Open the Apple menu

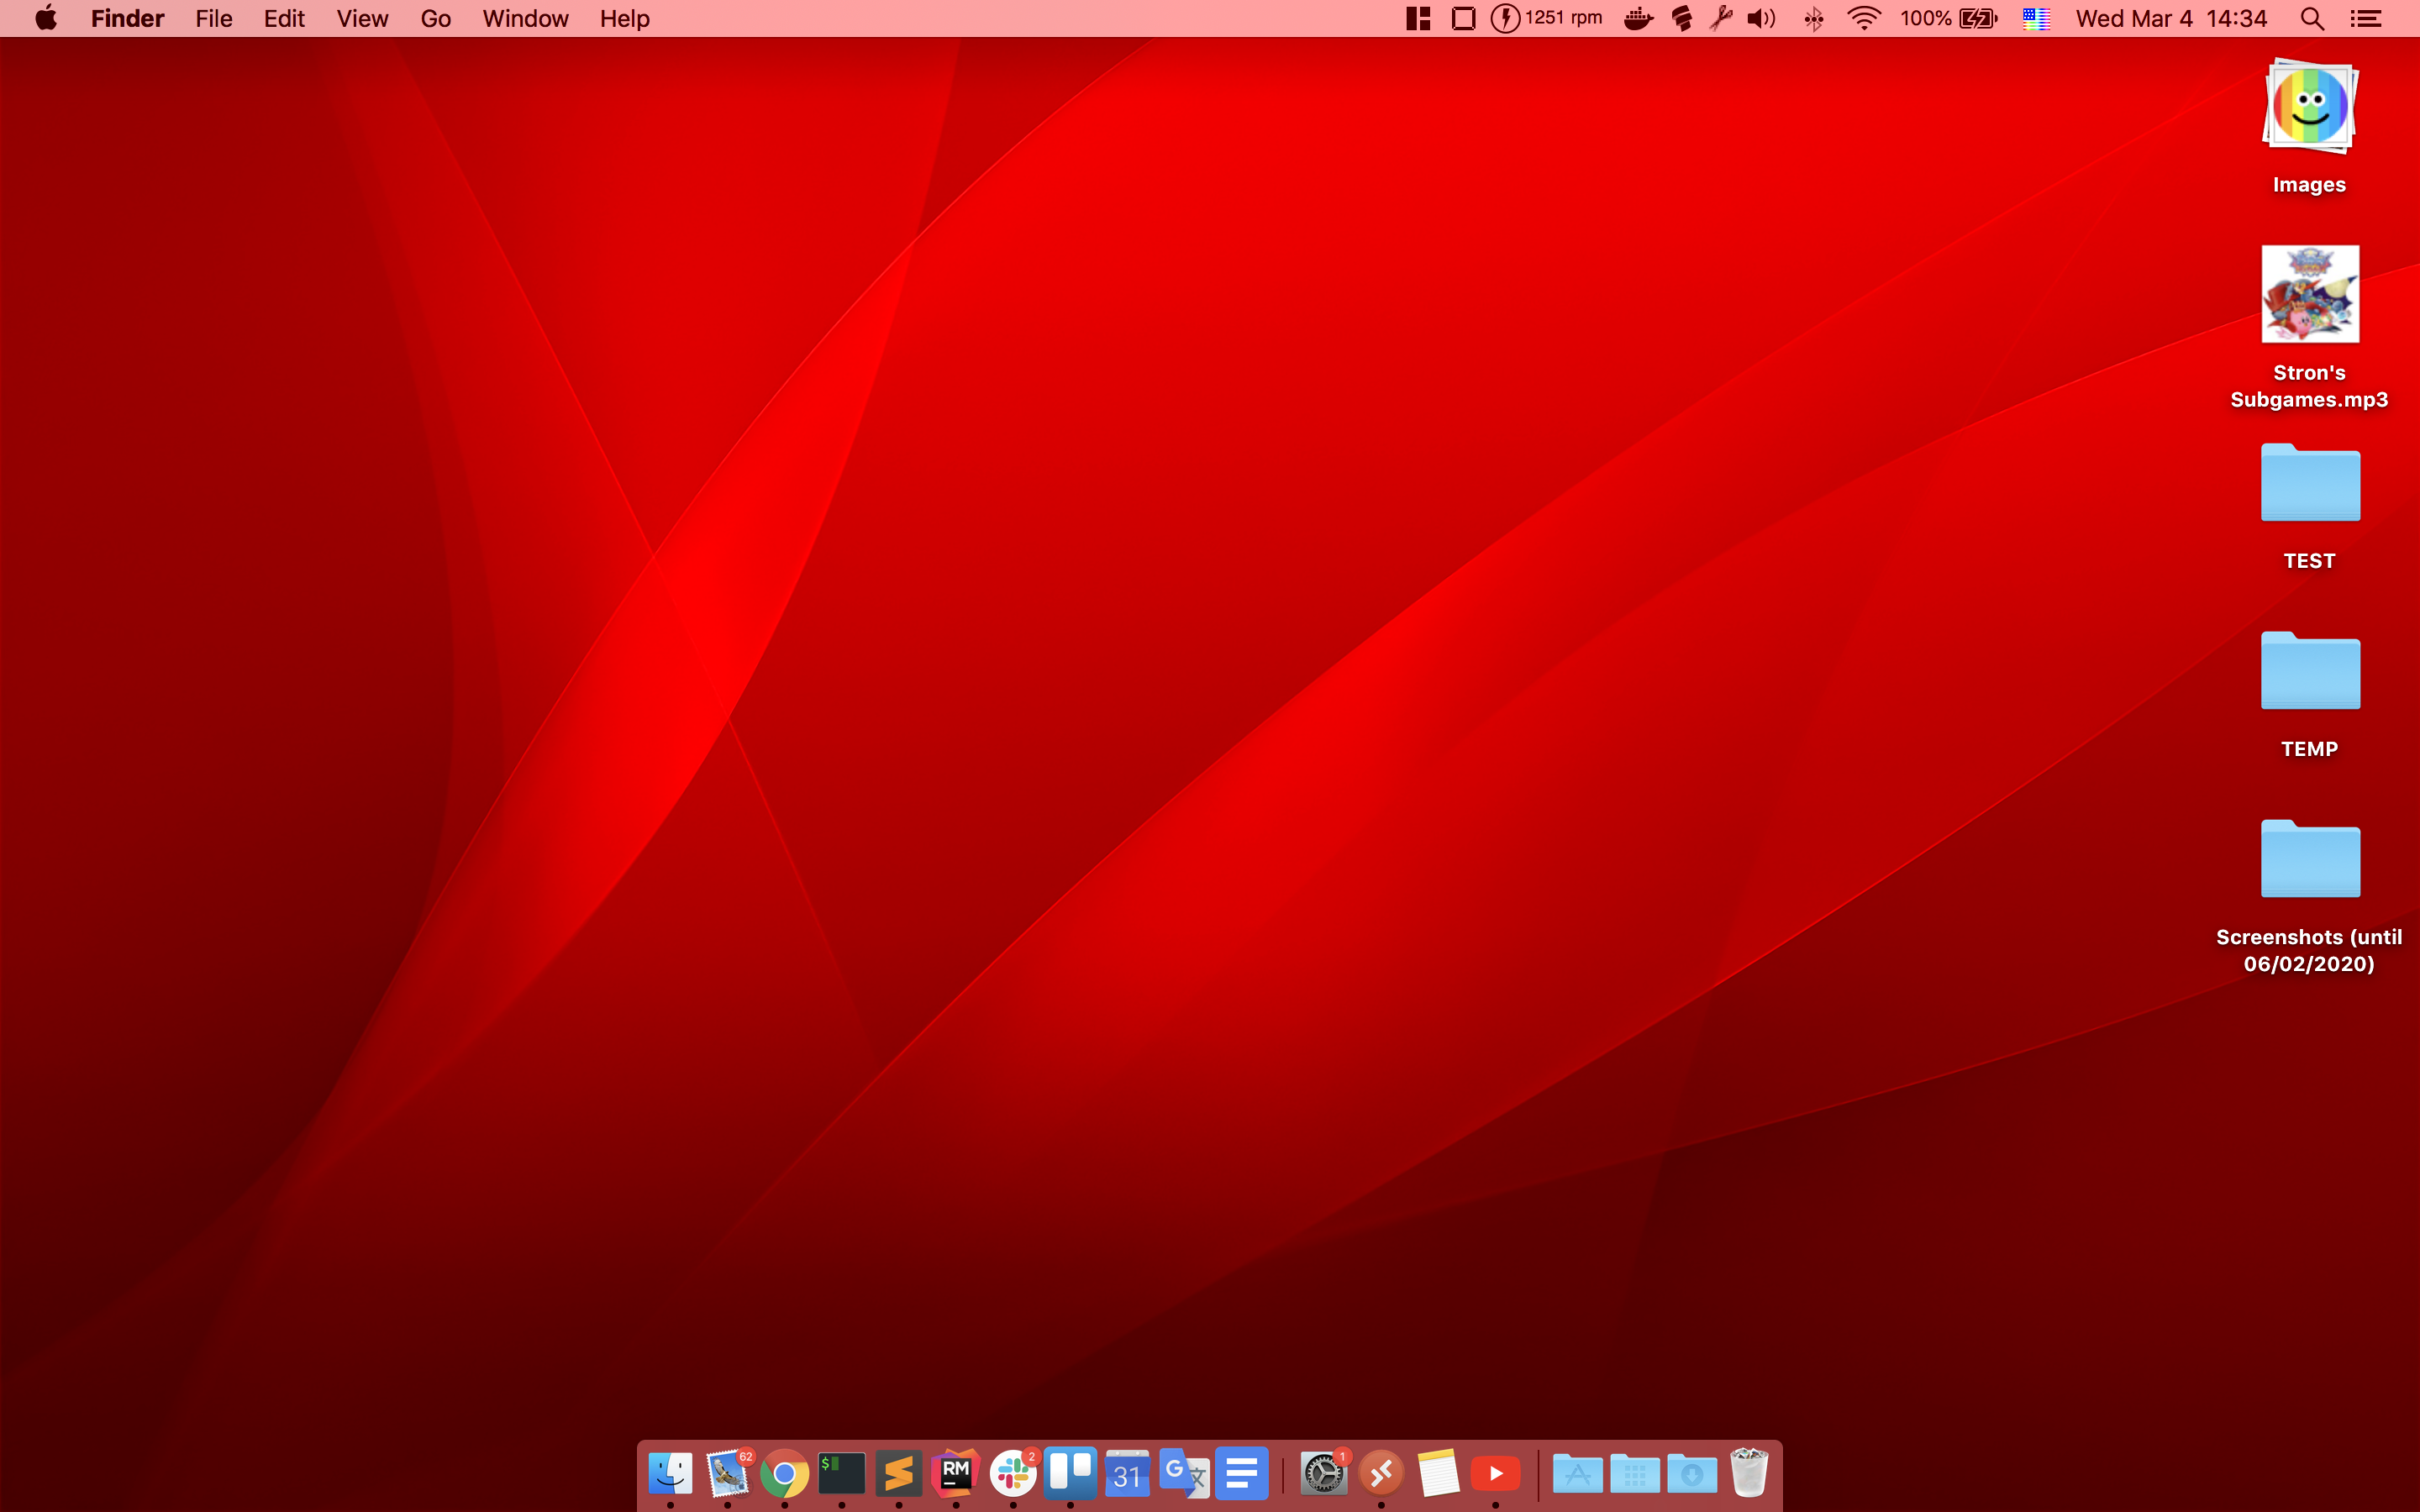[46, 18]
